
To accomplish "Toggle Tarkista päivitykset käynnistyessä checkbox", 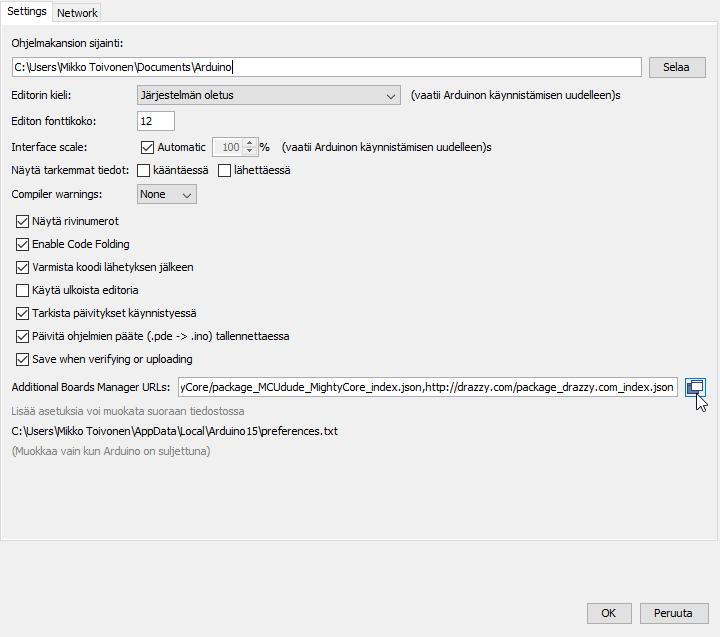I will [x=22, y=313].
